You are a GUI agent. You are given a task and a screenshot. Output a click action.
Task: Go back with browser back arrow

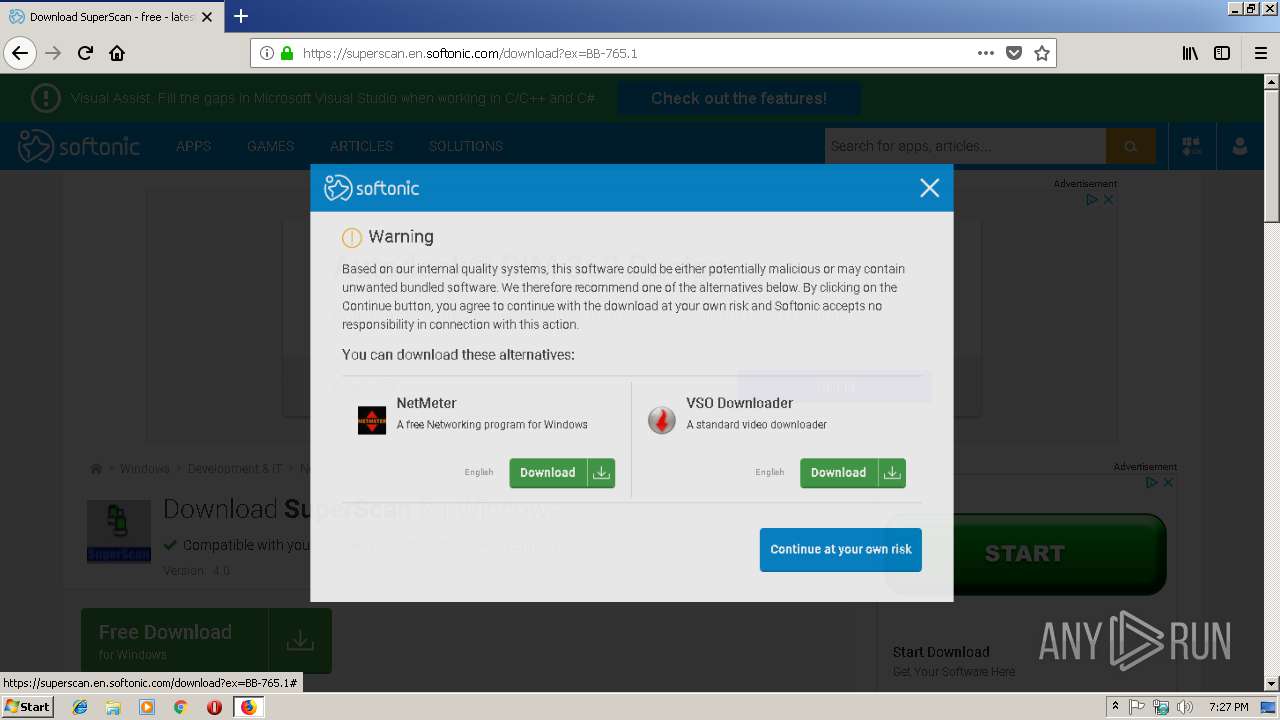[20, 53]
